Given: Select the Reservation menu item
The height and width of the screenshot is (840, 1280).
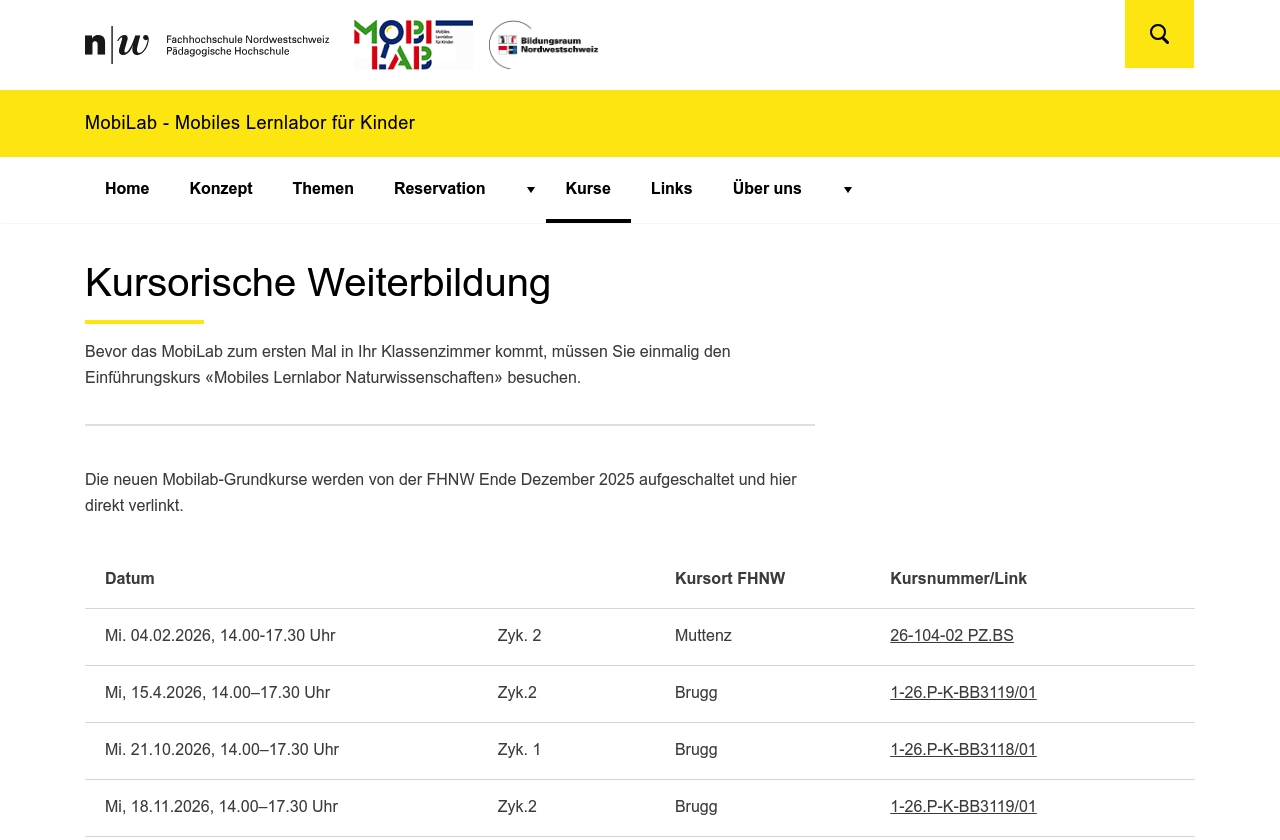Looking at the screenshot, I should 439,189.
